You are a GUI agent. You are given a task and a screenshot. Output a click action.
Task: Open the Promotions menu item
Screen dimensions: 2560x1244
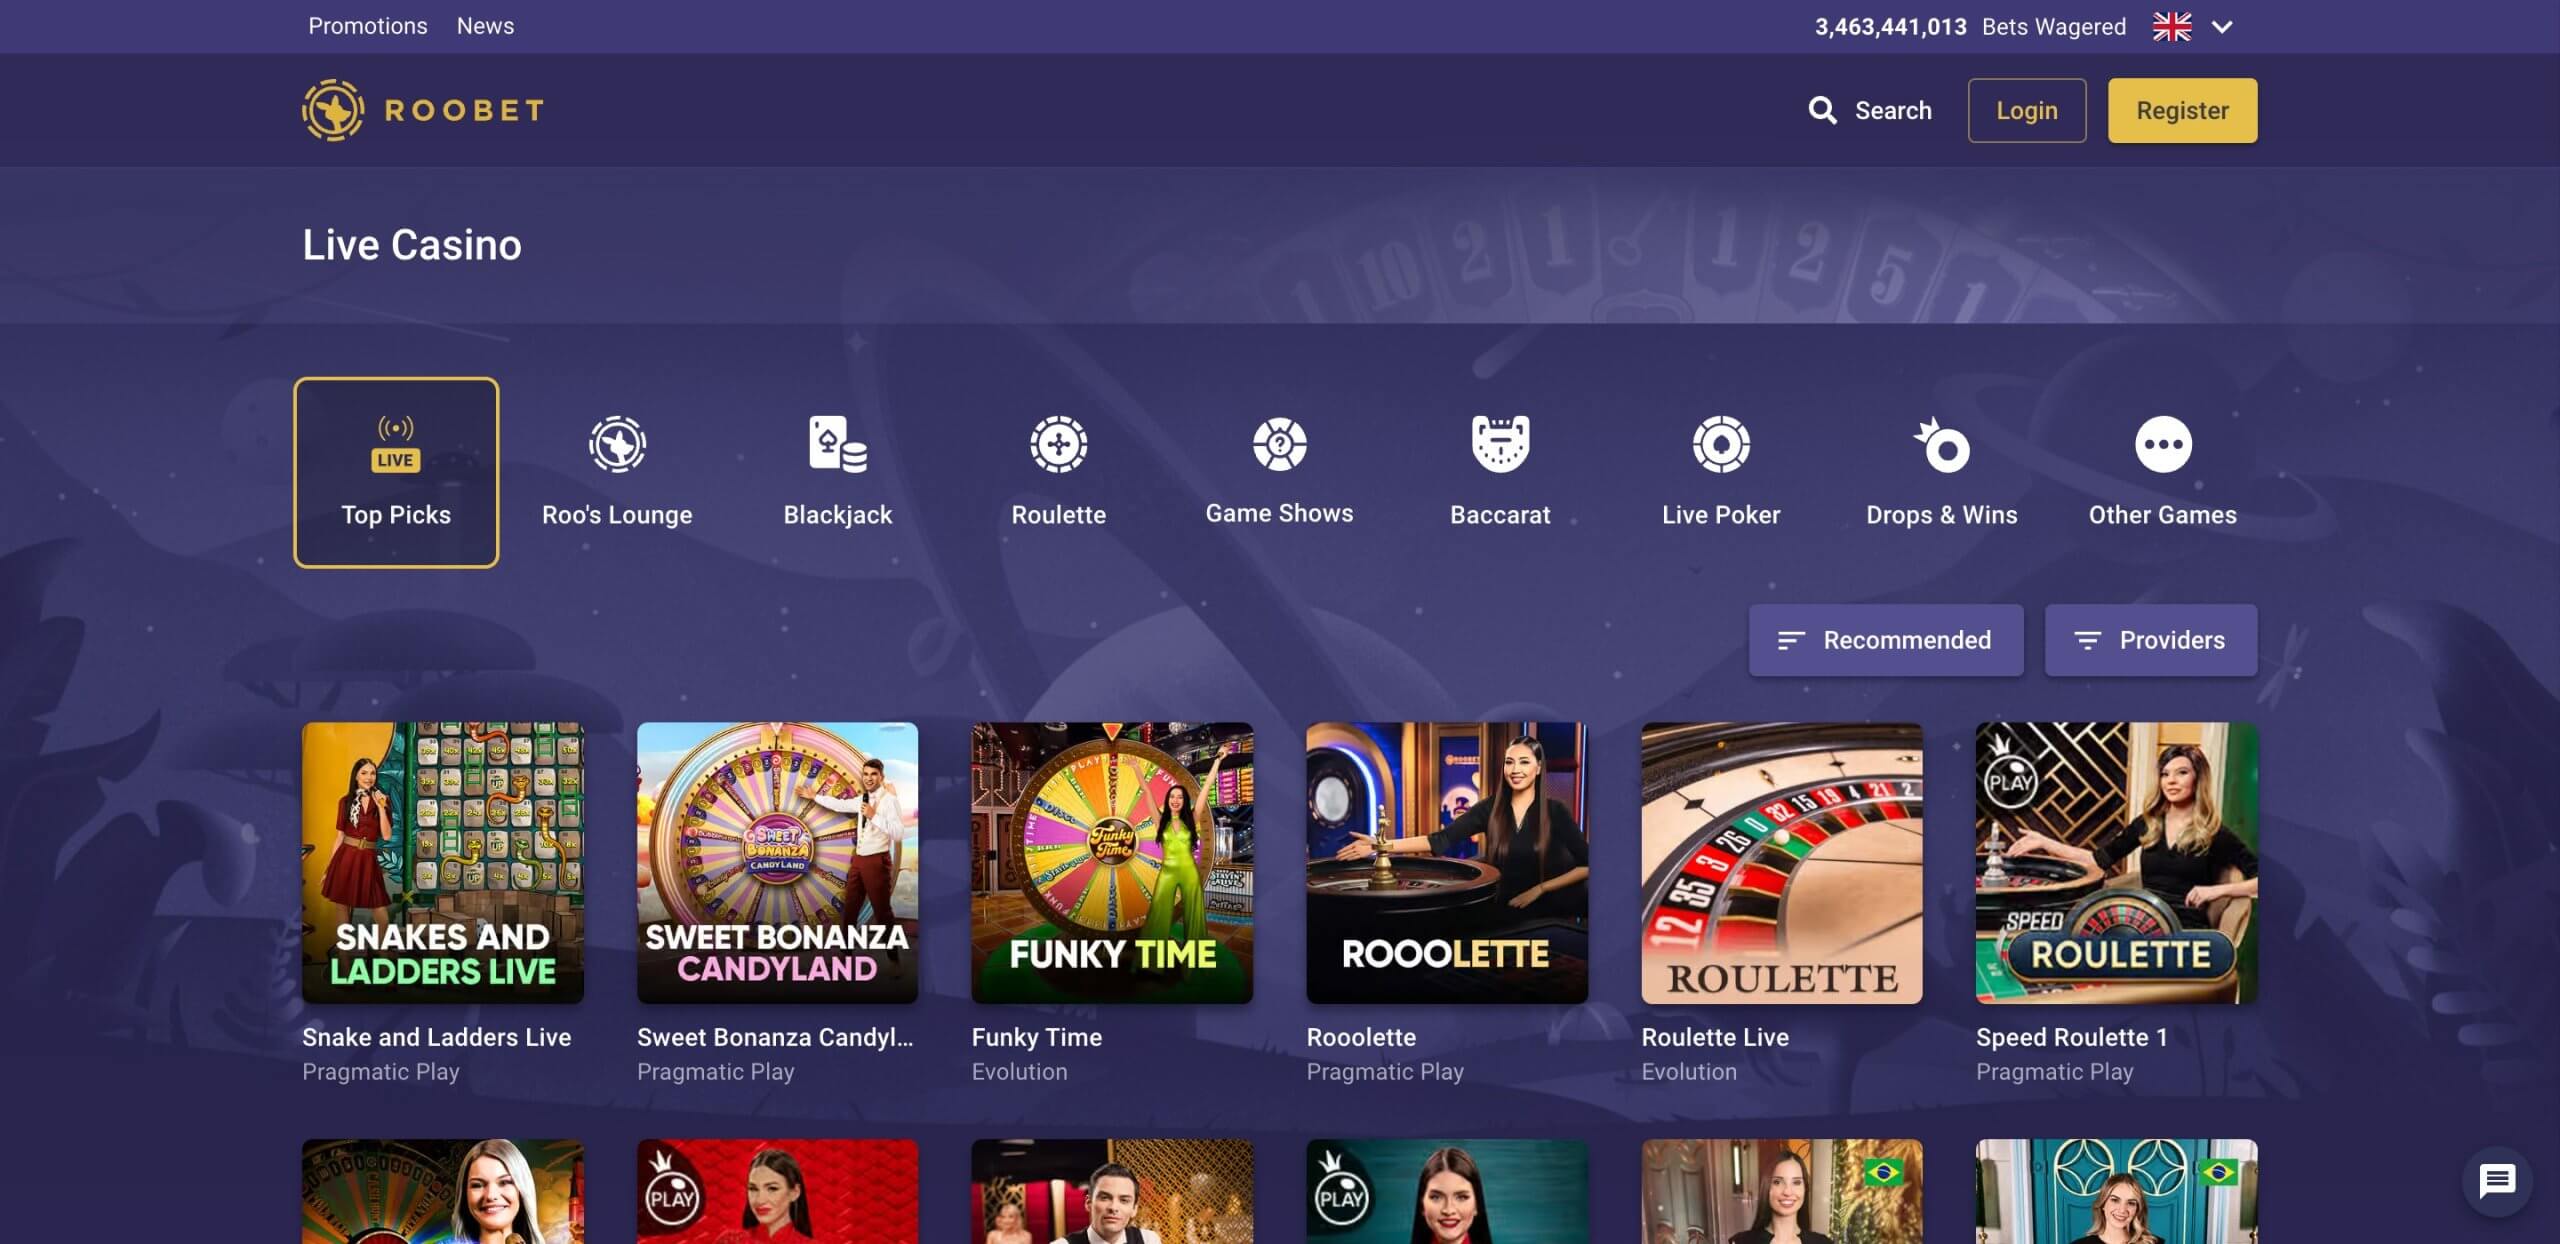click(x=367, y=26)
